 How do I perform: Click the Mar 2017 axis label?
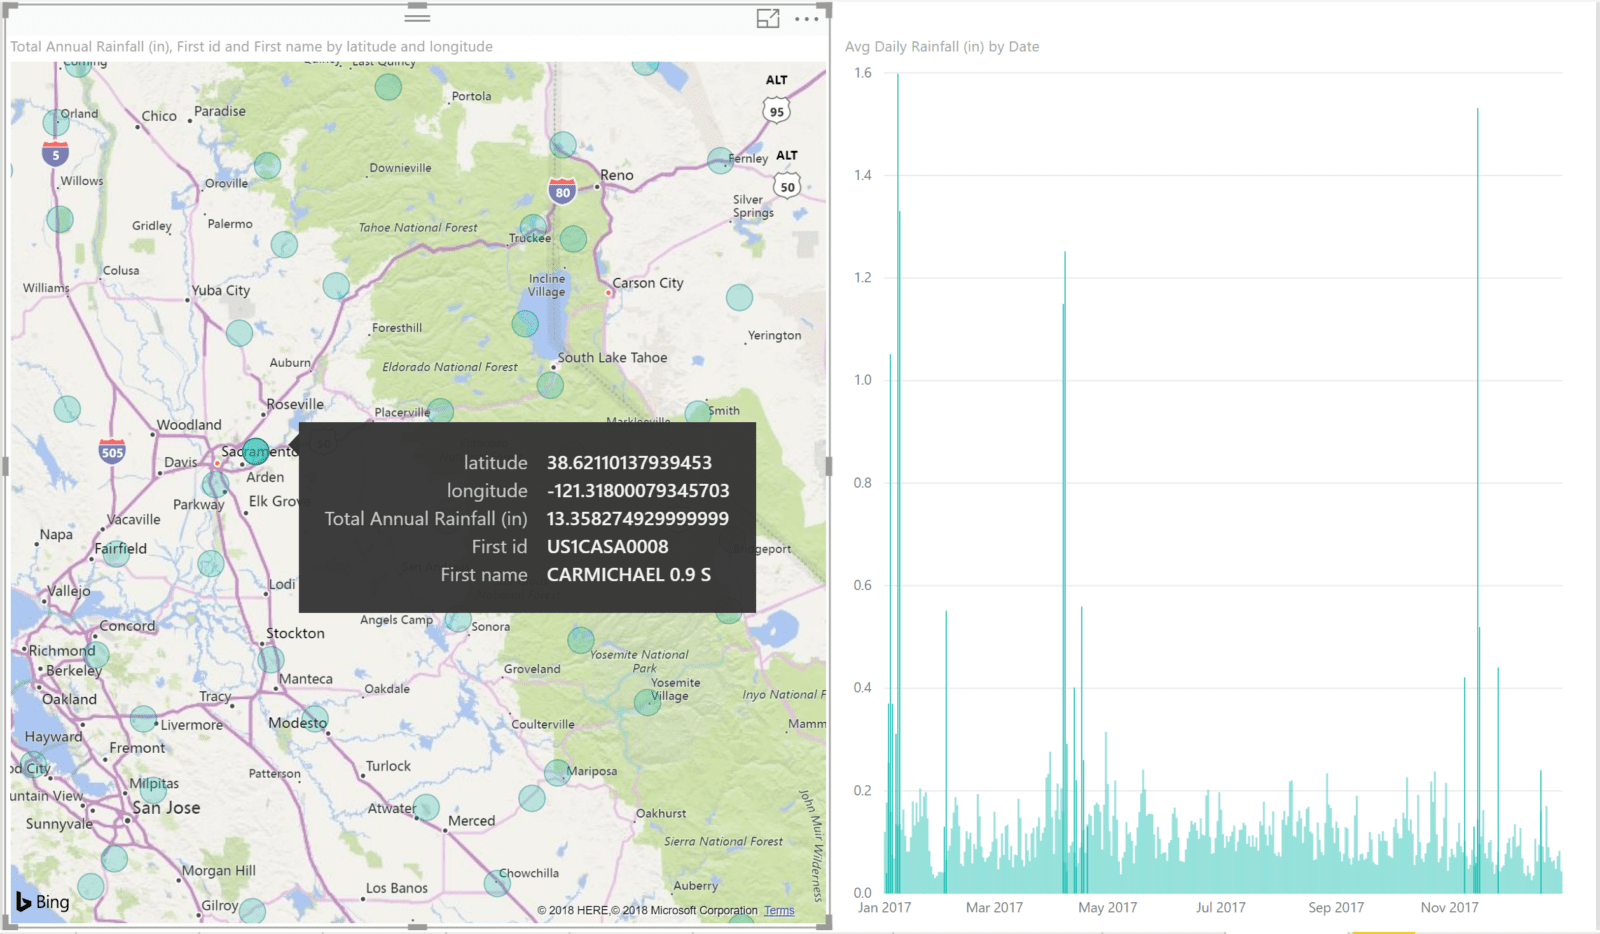994,907
